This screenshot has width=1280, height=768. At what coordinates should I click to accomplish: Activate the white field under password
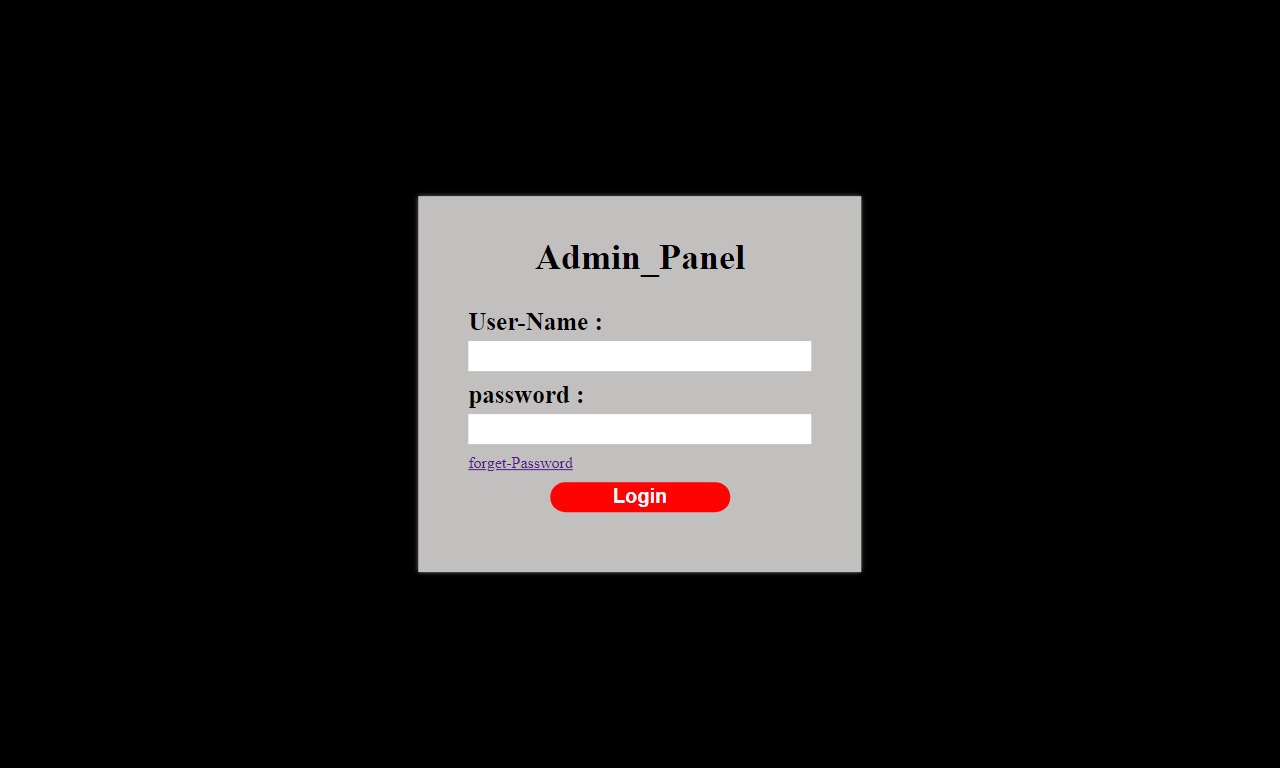click(639, 429)
